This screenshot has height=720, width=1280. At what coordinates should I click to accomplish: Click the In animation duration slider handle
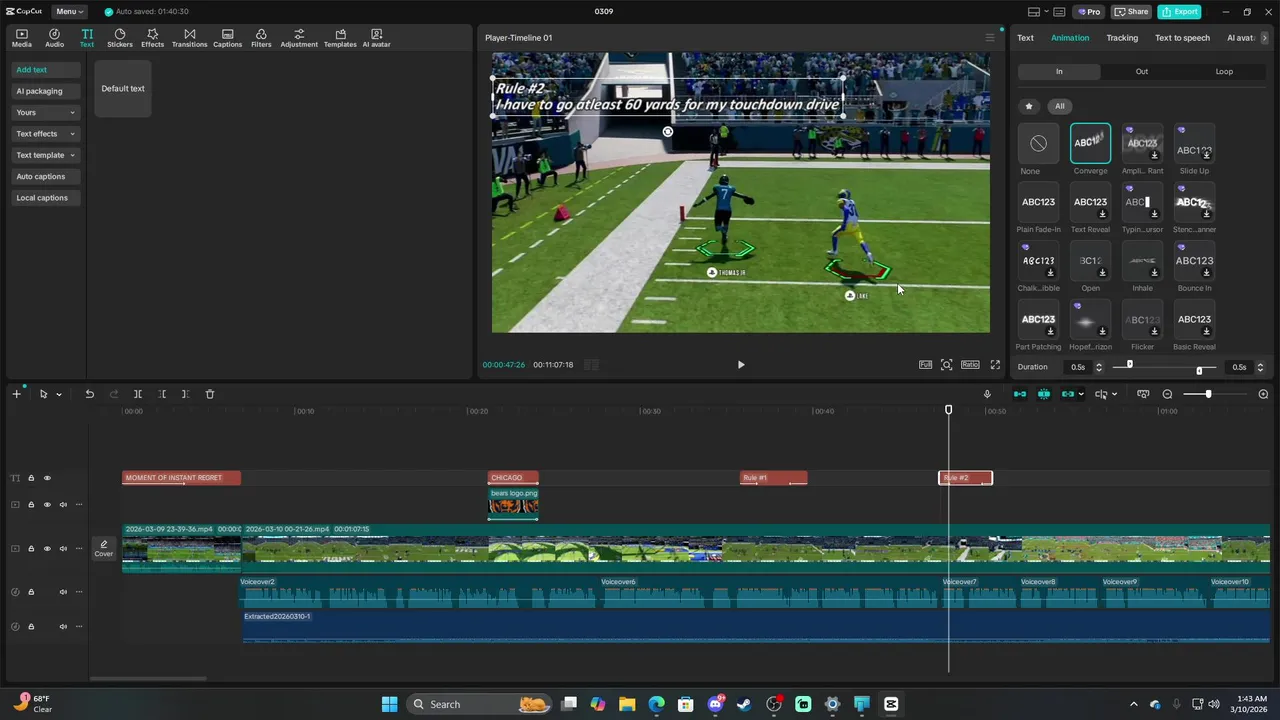coord(1130,364)
